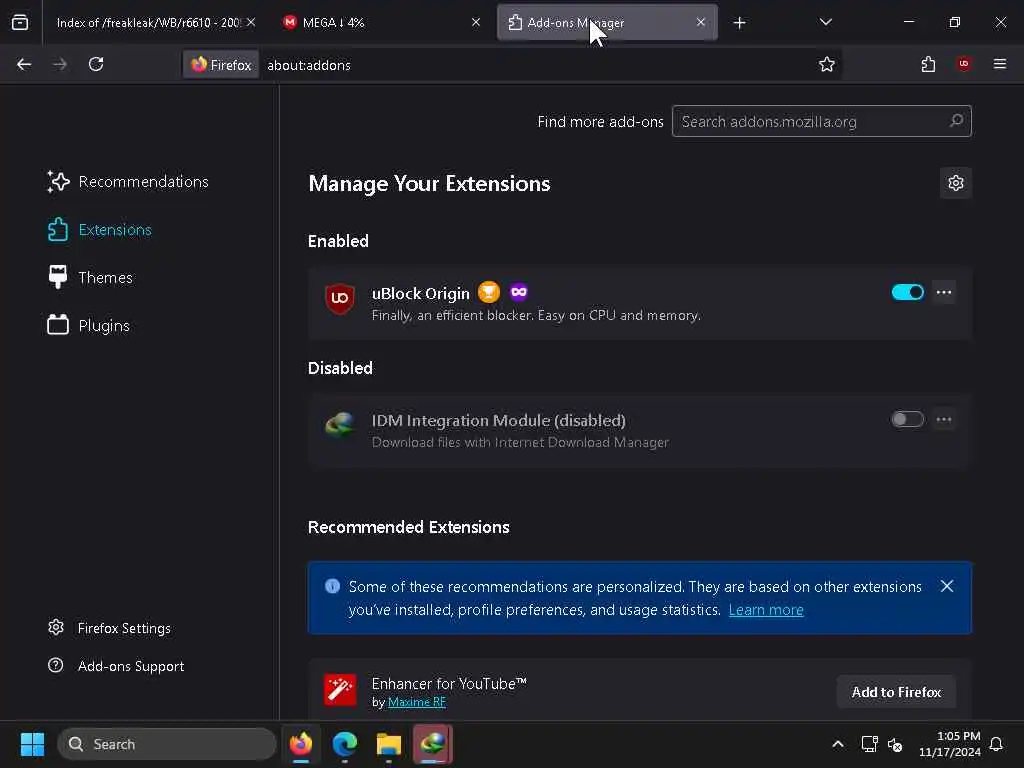1024x768 pixels.
Task: Click the Windows taskbar Search box
Action: pyautogui.click(x=167, y=744)
